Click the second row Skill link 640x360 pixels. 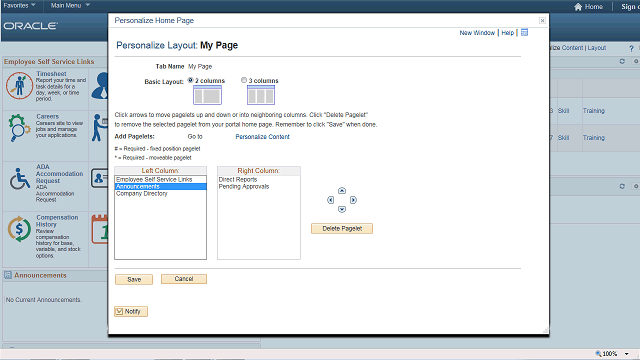(x=563, y=138)
